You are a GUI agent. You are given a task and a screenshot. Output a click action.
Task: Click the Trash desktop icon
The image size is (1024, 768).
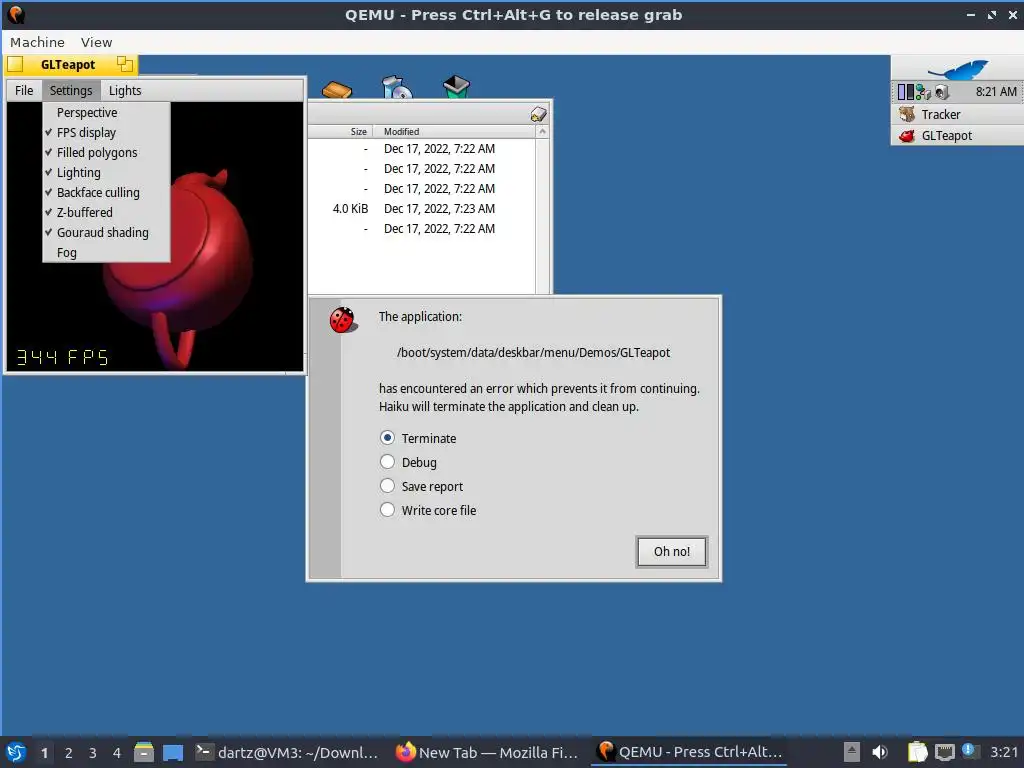(x=456, y=87)
